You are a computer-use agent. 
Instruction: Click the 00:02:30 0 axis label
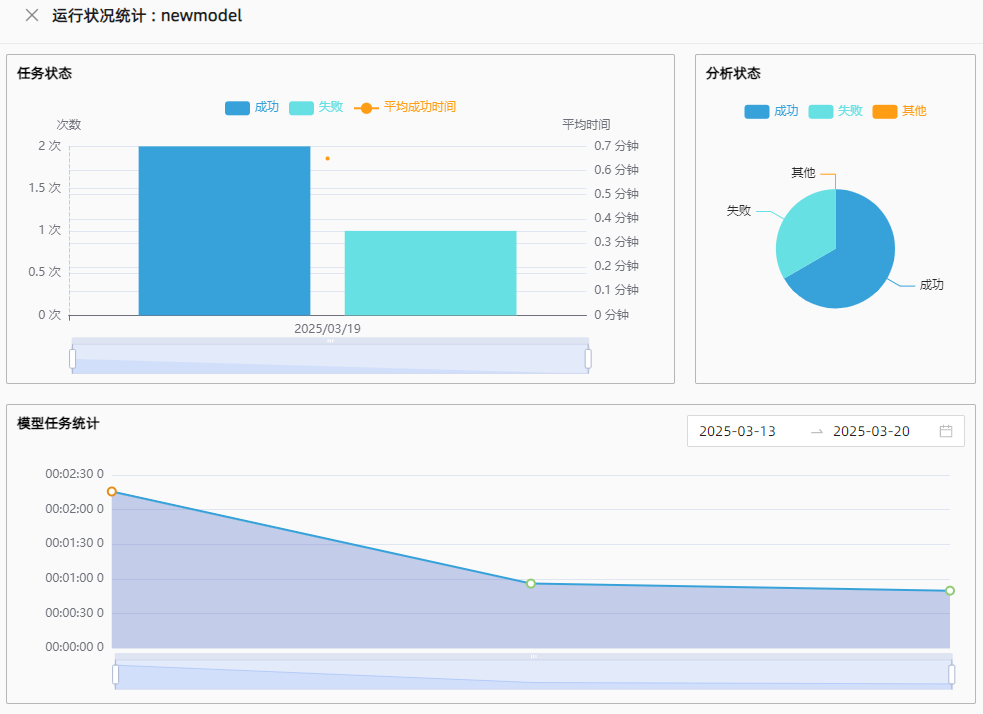click(x=75, y=474)
